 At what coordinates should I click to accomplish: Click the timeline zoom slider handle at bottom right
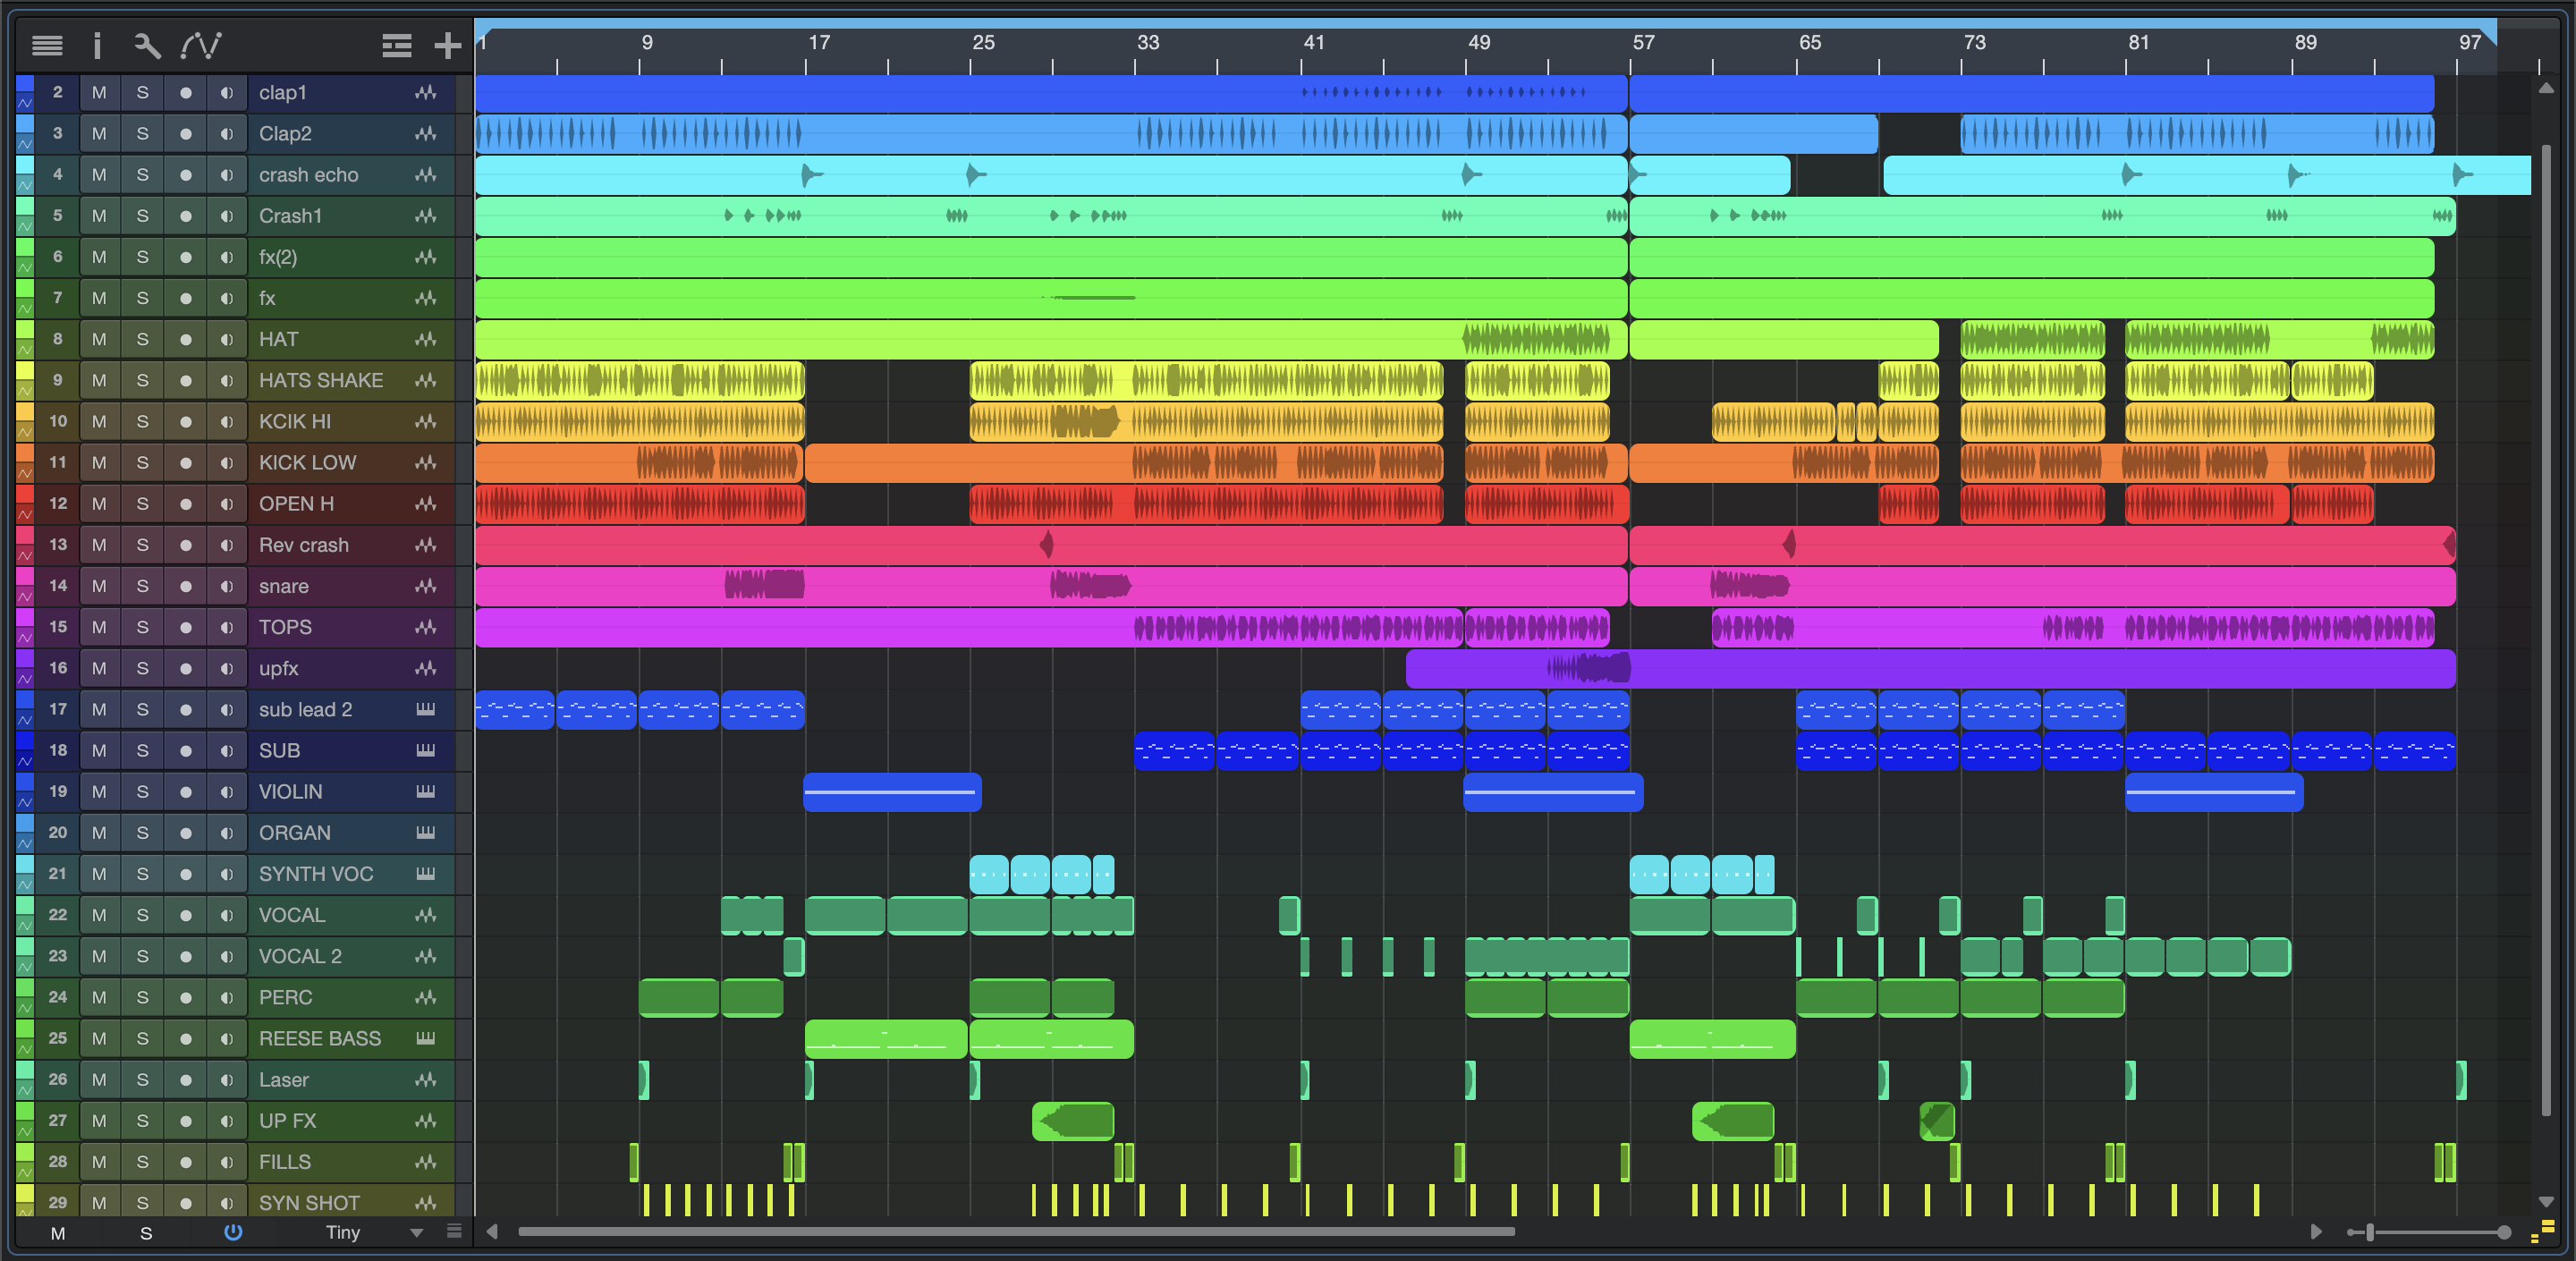click(x=2369, y=1232)
